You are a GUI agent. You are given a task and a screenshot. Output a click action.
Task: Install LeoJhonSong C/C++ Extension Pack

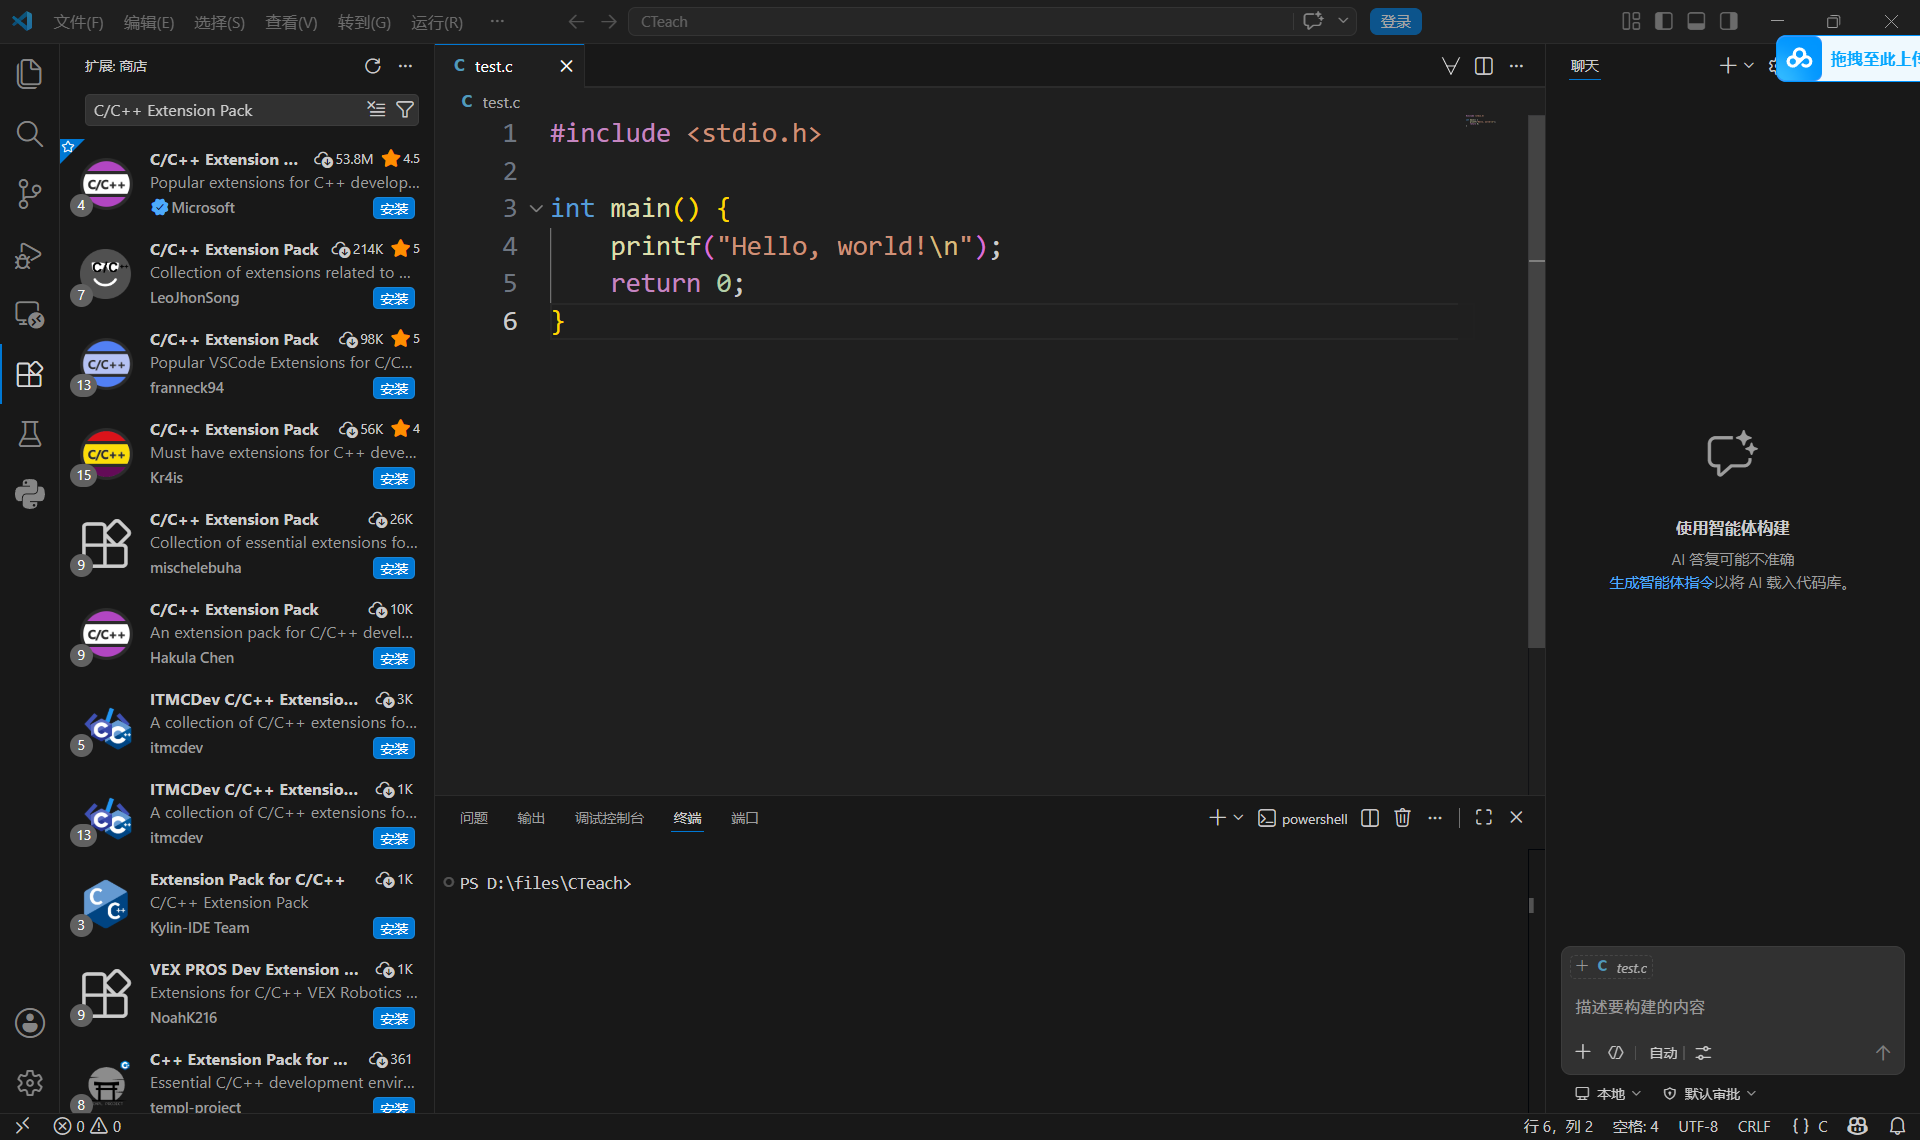pyautogui.click(x=394, y=298)
